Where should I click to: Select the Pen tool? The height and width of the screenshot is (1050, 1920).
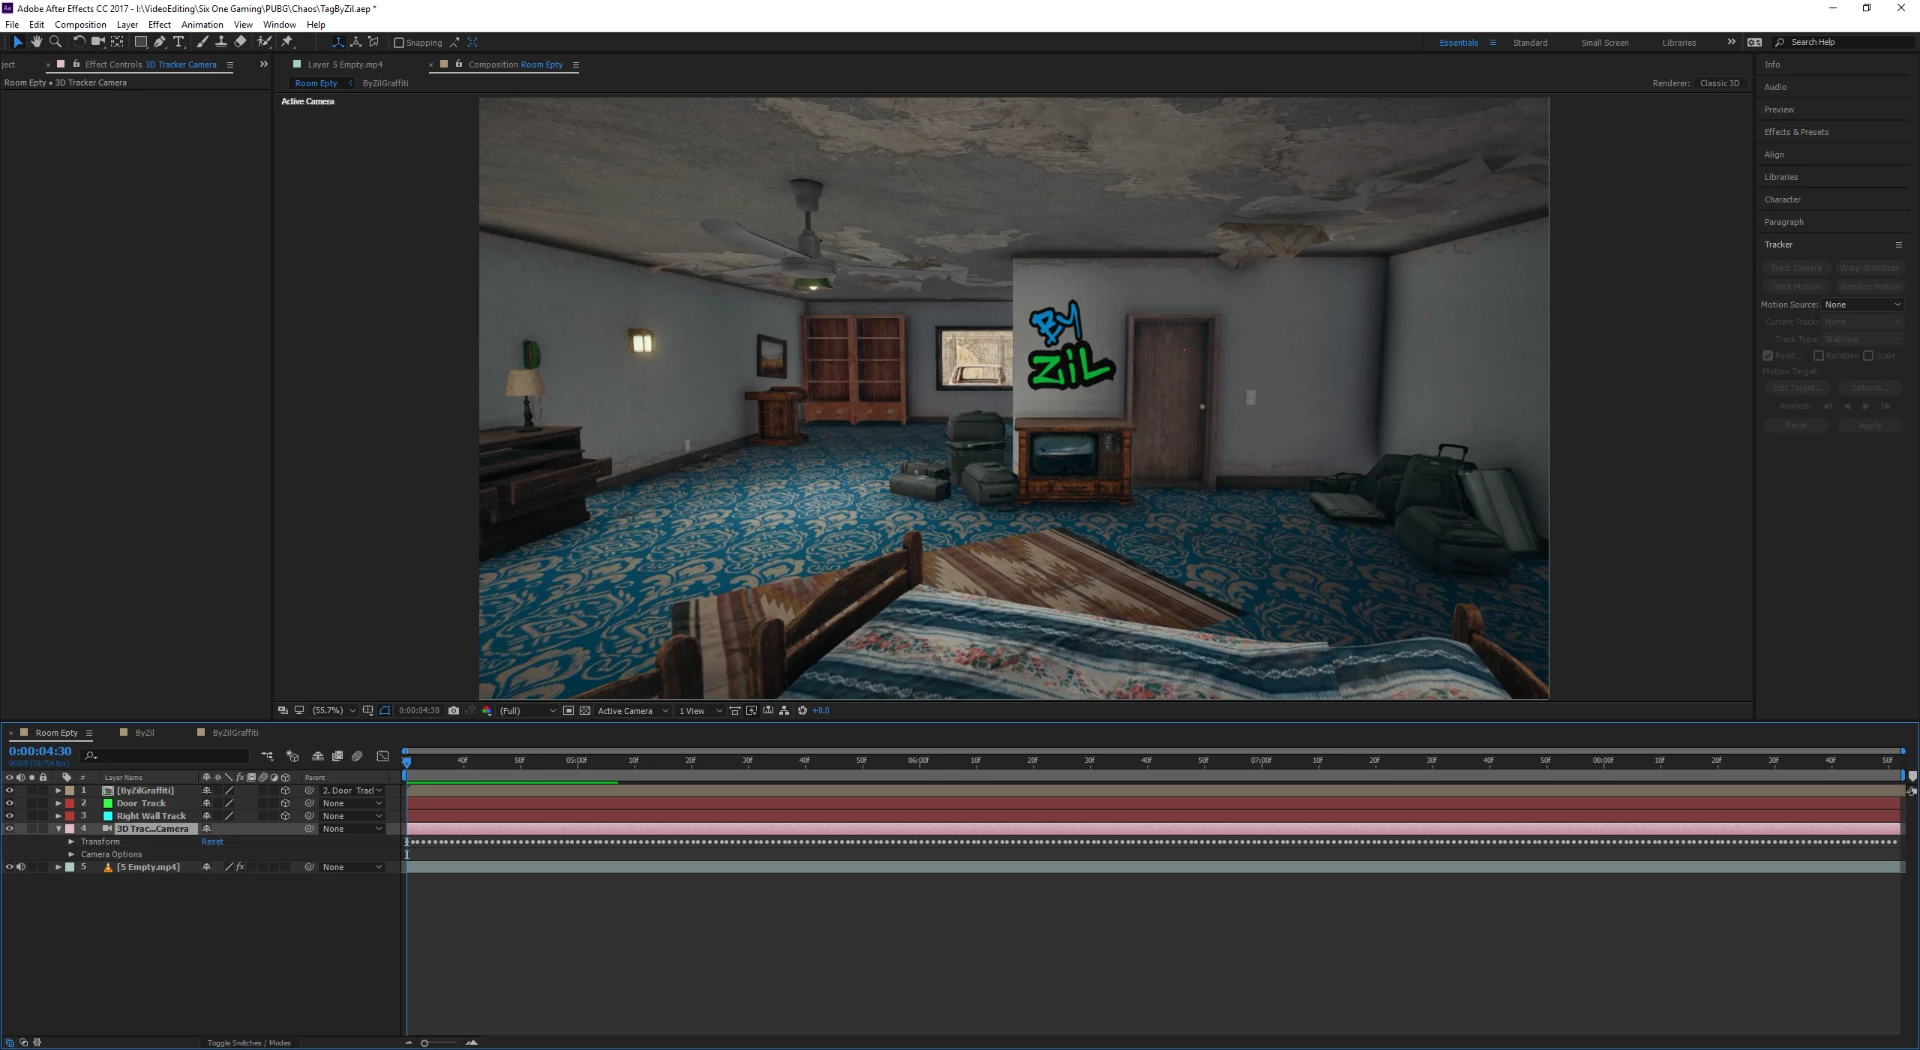[x=160, y=42]
